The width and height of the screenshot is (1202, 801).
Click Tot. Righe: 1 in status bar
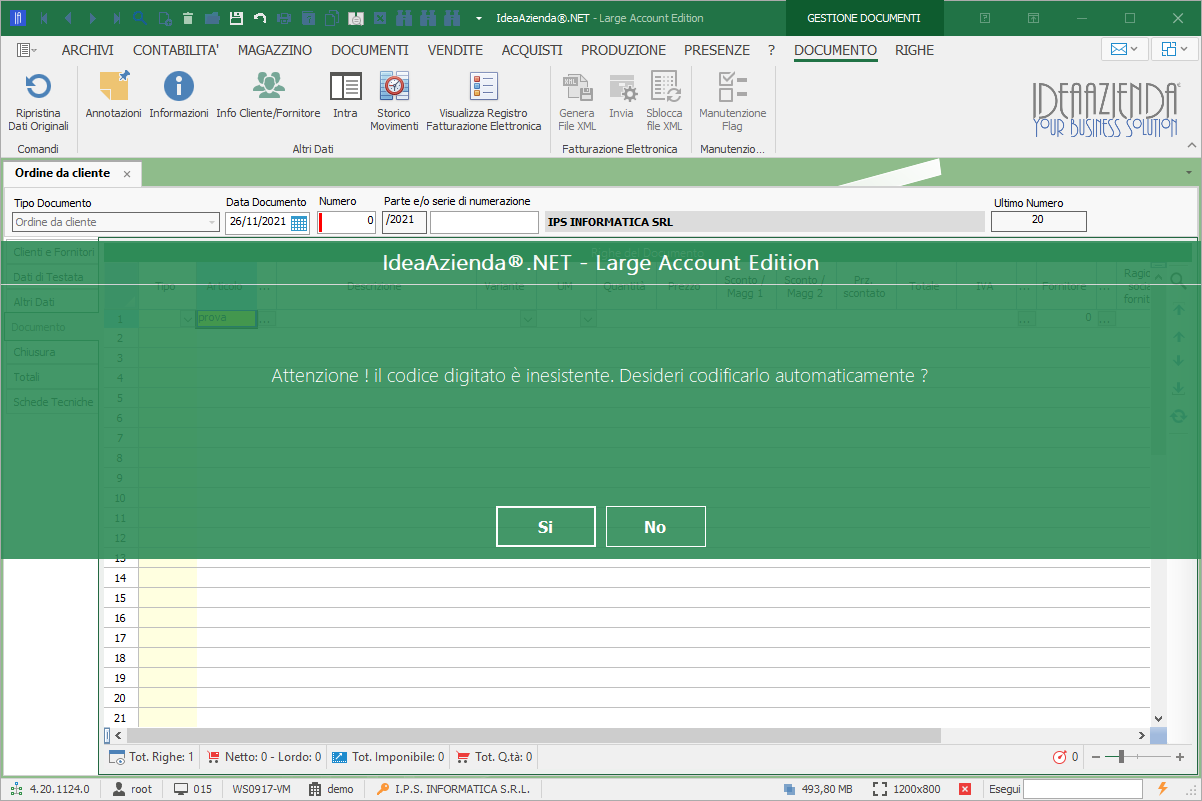point(152,757)
